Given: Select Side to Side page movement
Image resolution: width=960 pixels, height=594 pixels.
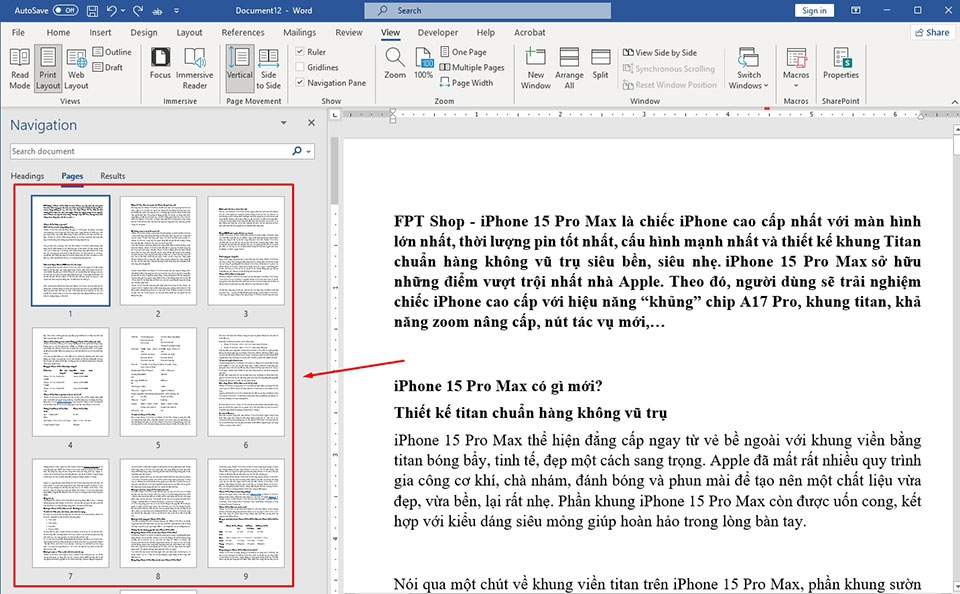Looking at the screenshot, I should click(x=268, y=69).
